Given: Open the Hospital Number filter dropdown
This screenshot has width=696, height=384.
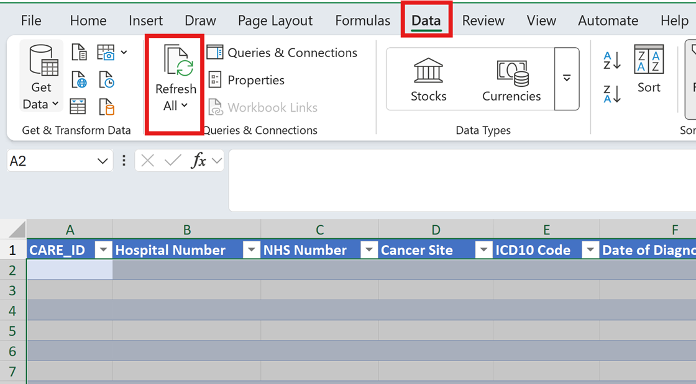Looking at the screenshot, I should [x=251, y=250].
